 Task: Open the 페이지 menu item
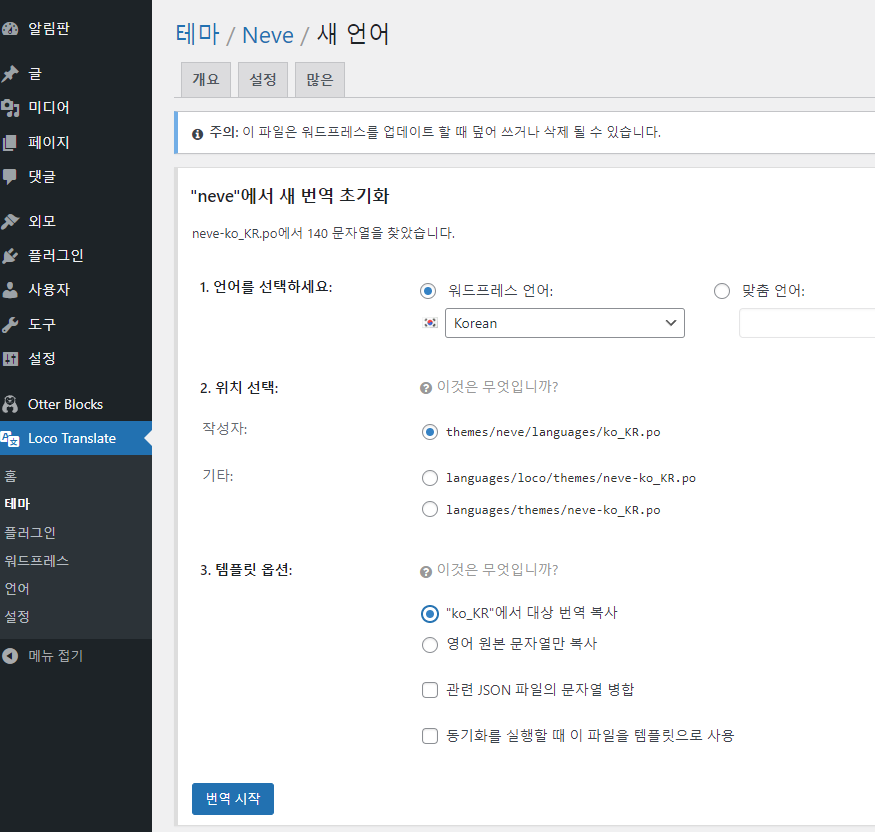tap(76, 143)
